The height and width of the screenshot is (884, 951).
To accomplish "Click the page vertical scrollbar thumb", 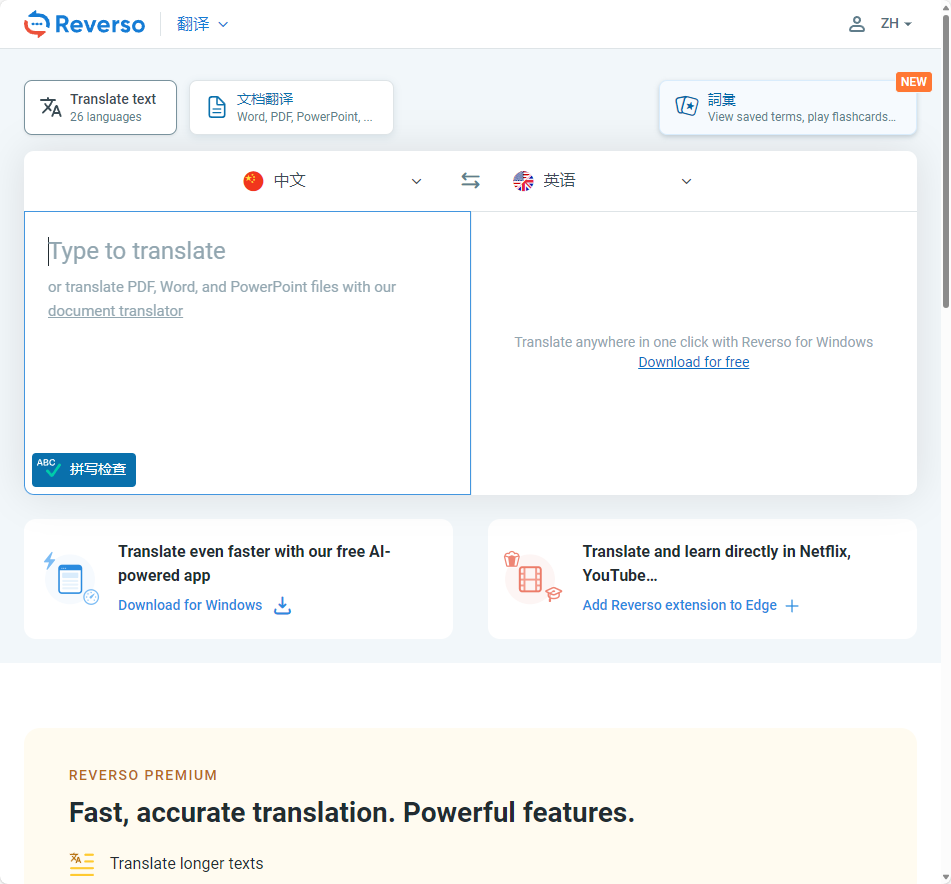I will [946, 161].
